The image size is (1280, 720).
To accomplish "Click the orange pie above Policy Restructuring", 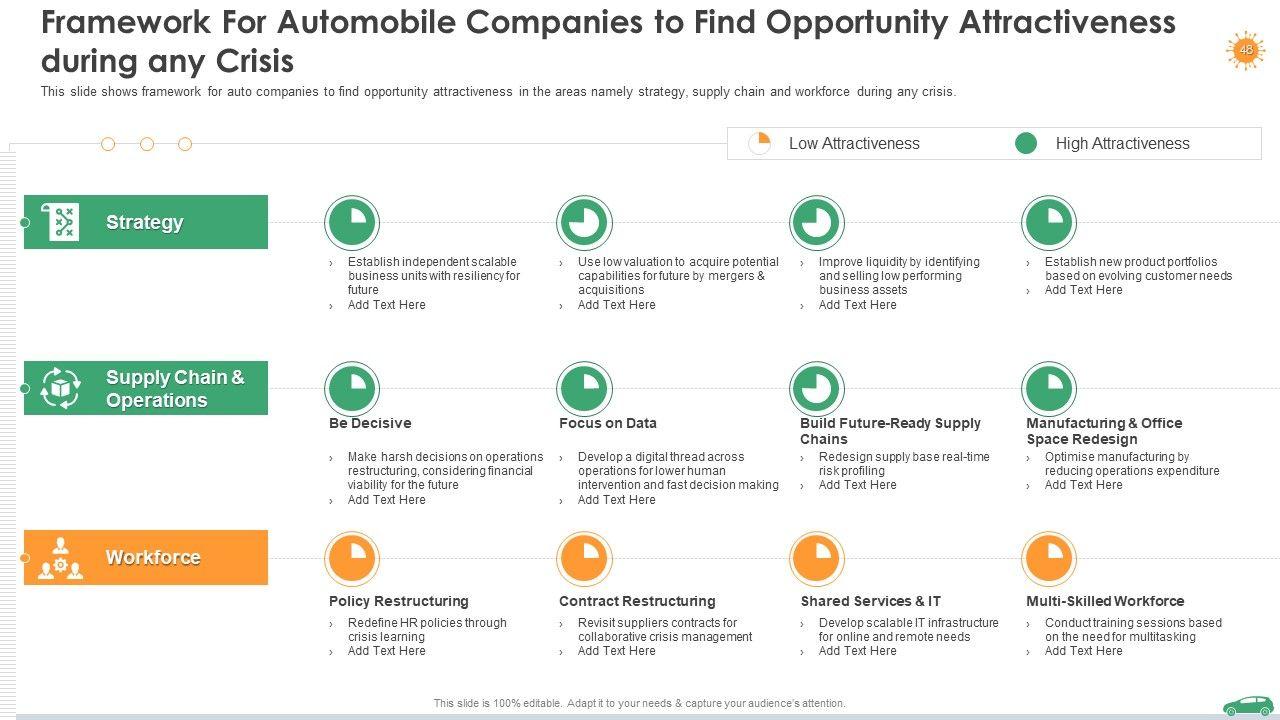I will [352, 558].
